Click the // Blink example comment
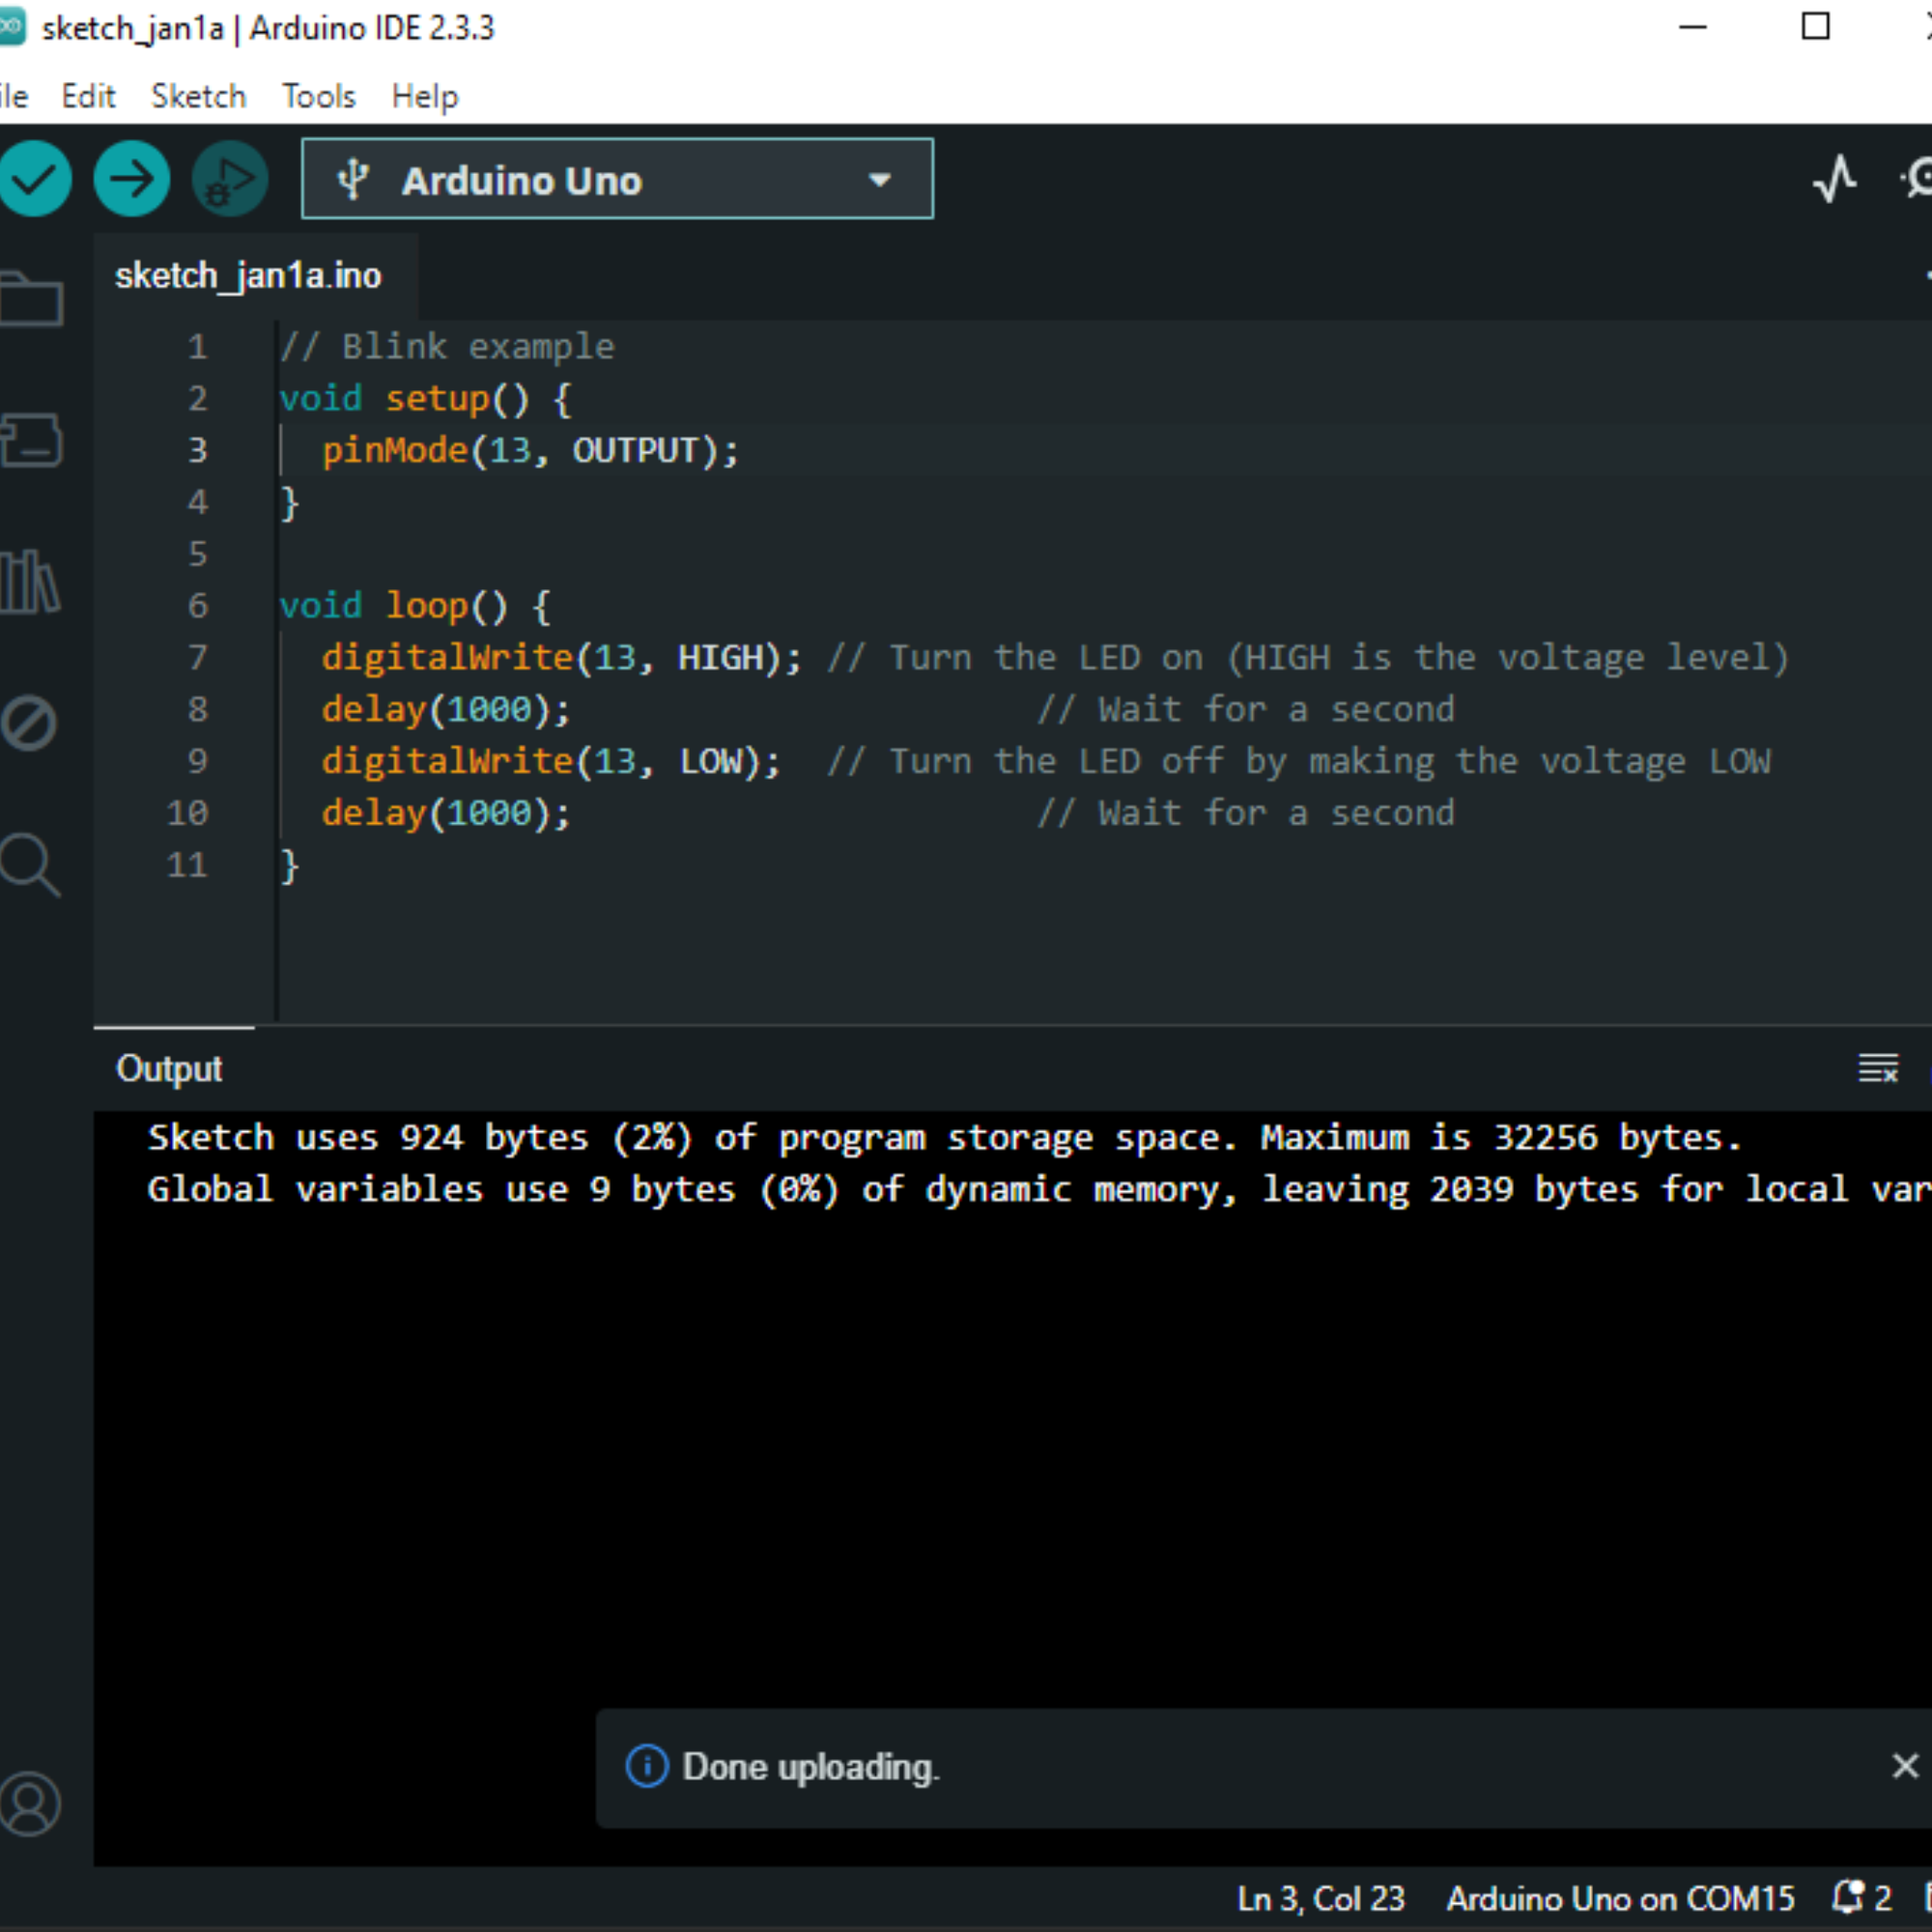Viewport: 1932px width, 1932px height. pos(447,347)
